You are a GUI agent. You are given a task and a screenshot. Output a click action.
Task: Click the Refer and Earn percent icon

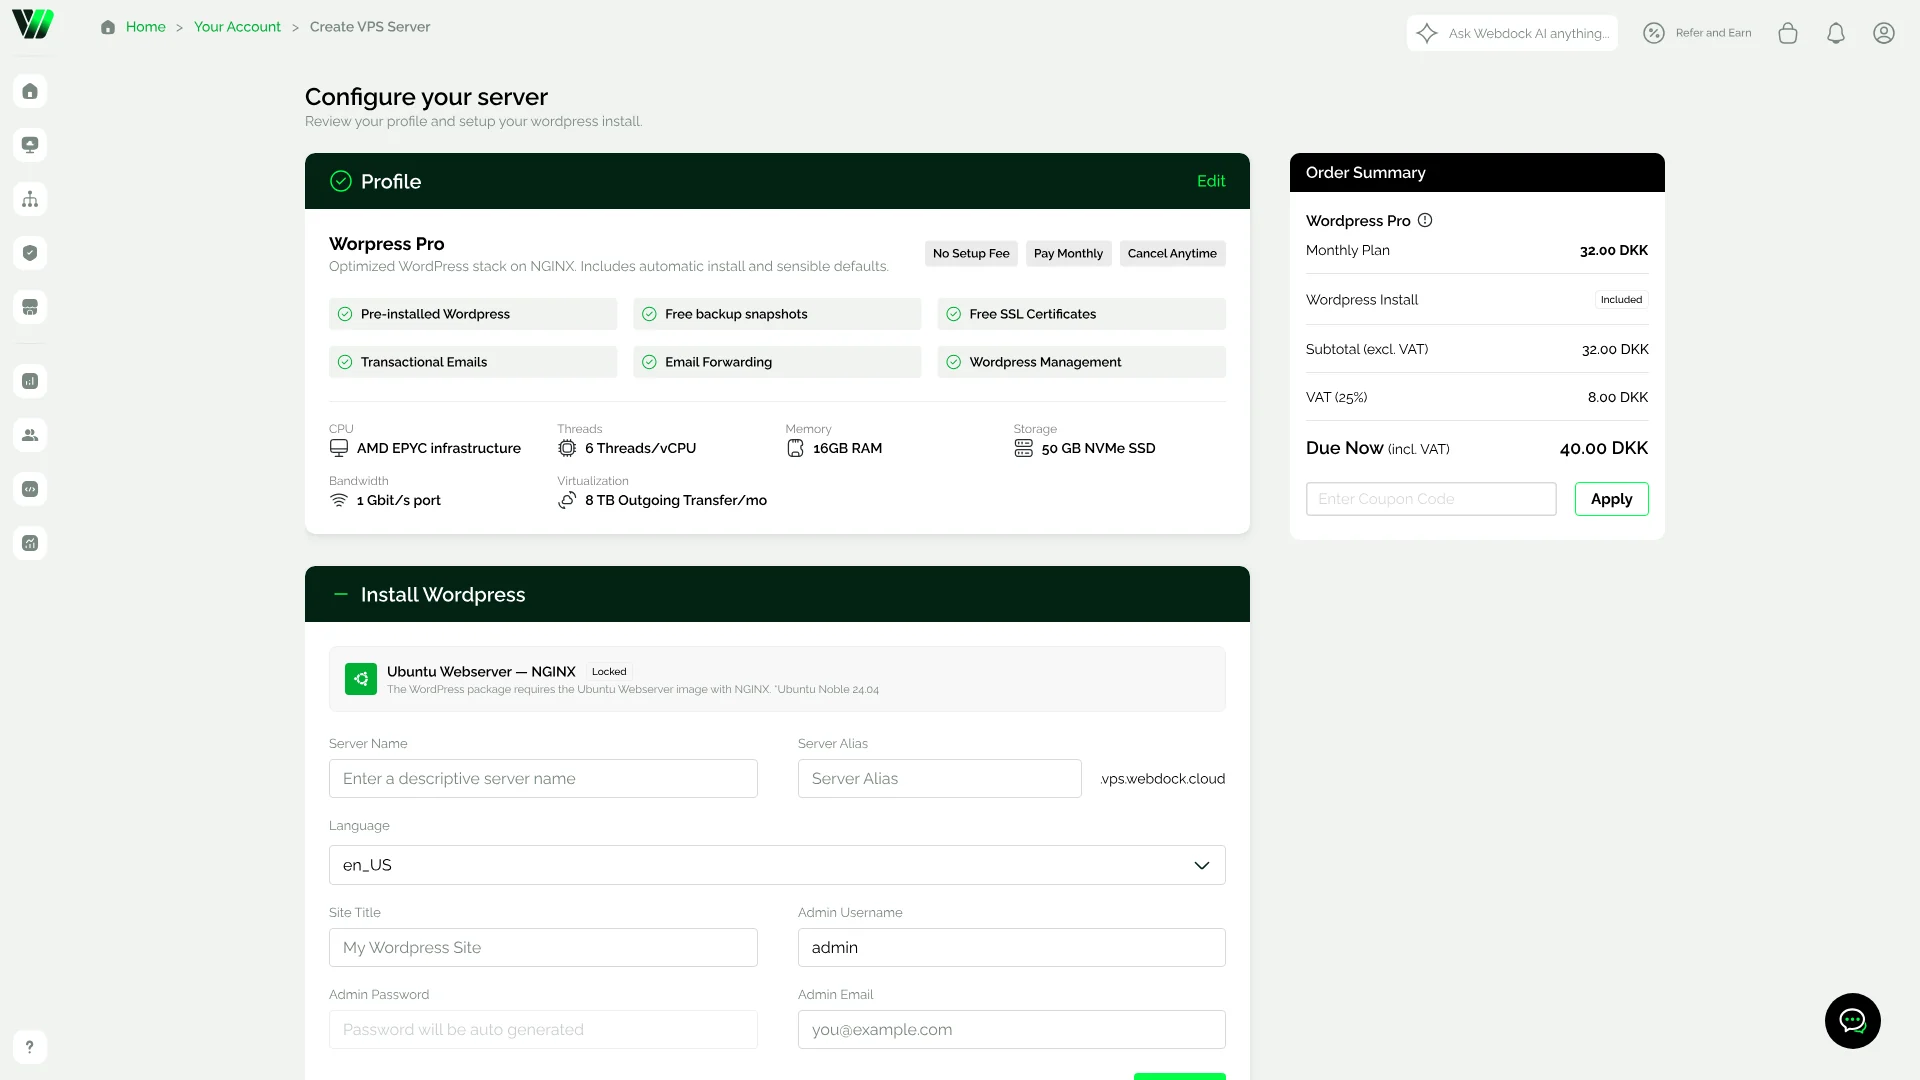coord(1654,33)
